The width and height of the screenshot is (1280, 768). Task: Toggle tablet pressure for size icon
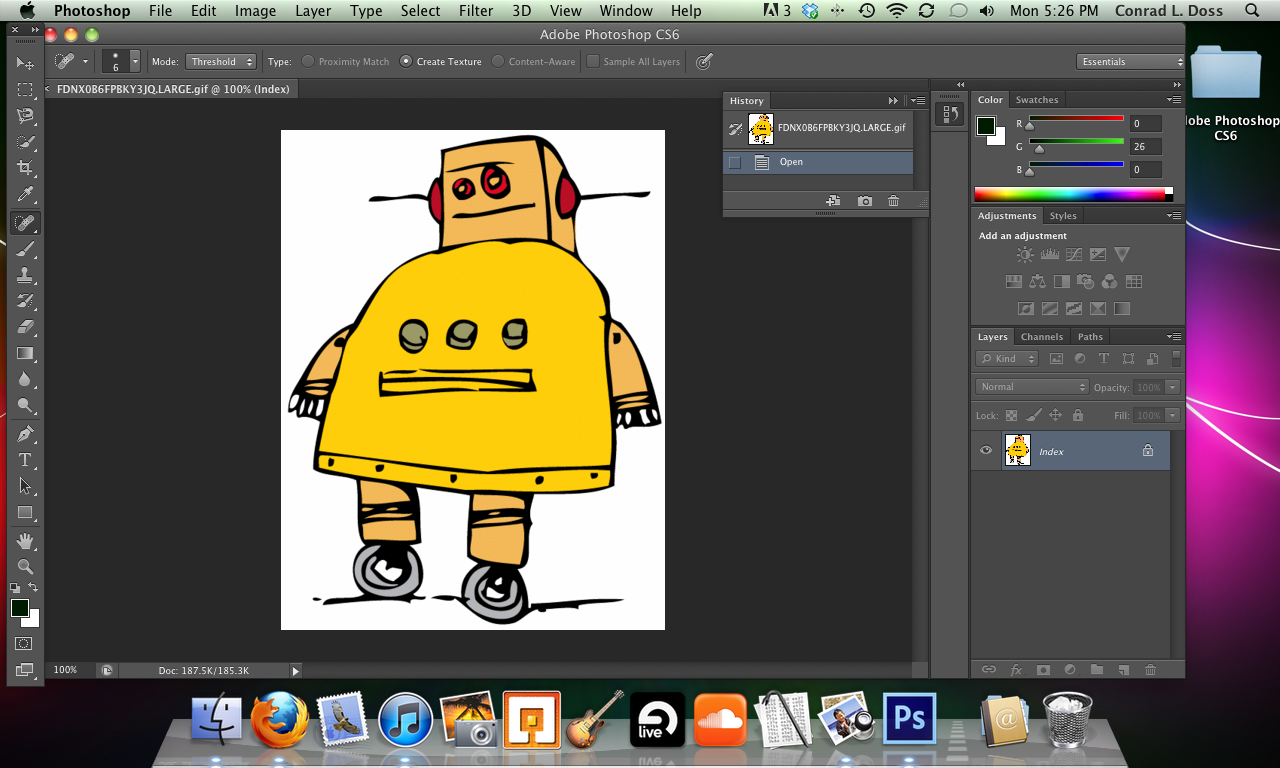click(x=704, y=62)
